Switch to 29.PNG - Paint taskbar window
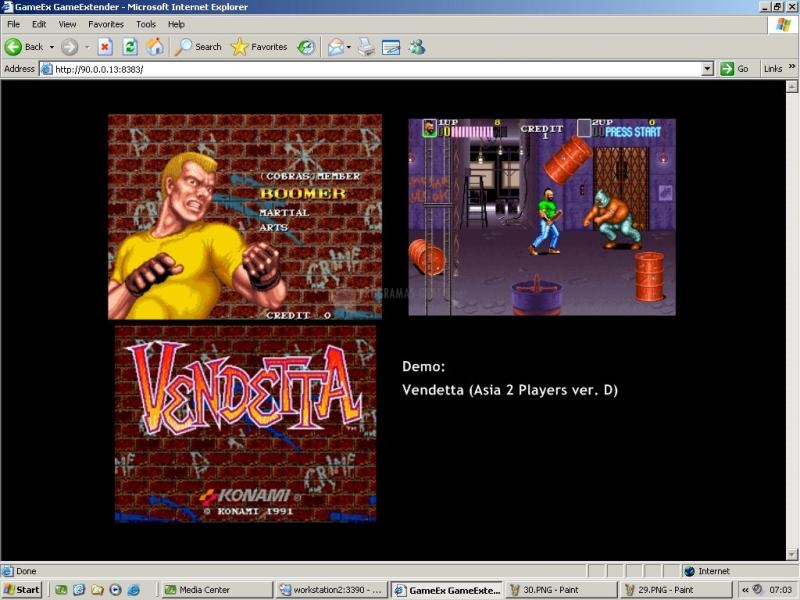The image size is (800, 600). [x=677, y=590]
